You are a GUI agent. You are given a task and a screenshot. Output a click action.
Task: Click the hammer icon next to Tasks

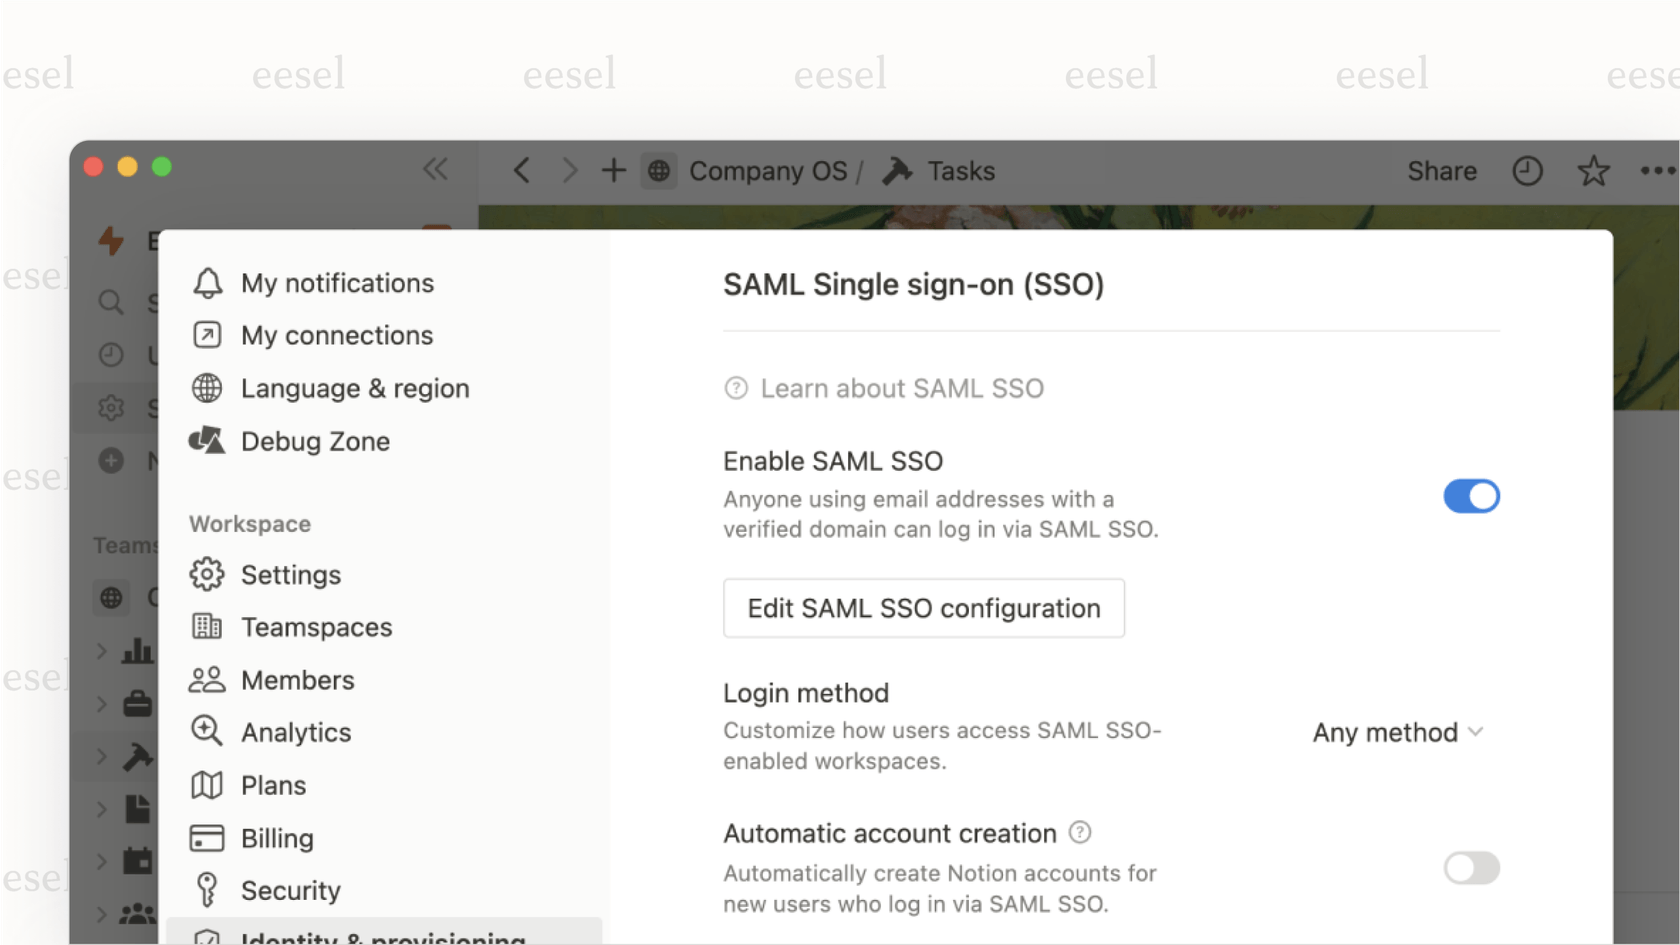click(897, 170)
